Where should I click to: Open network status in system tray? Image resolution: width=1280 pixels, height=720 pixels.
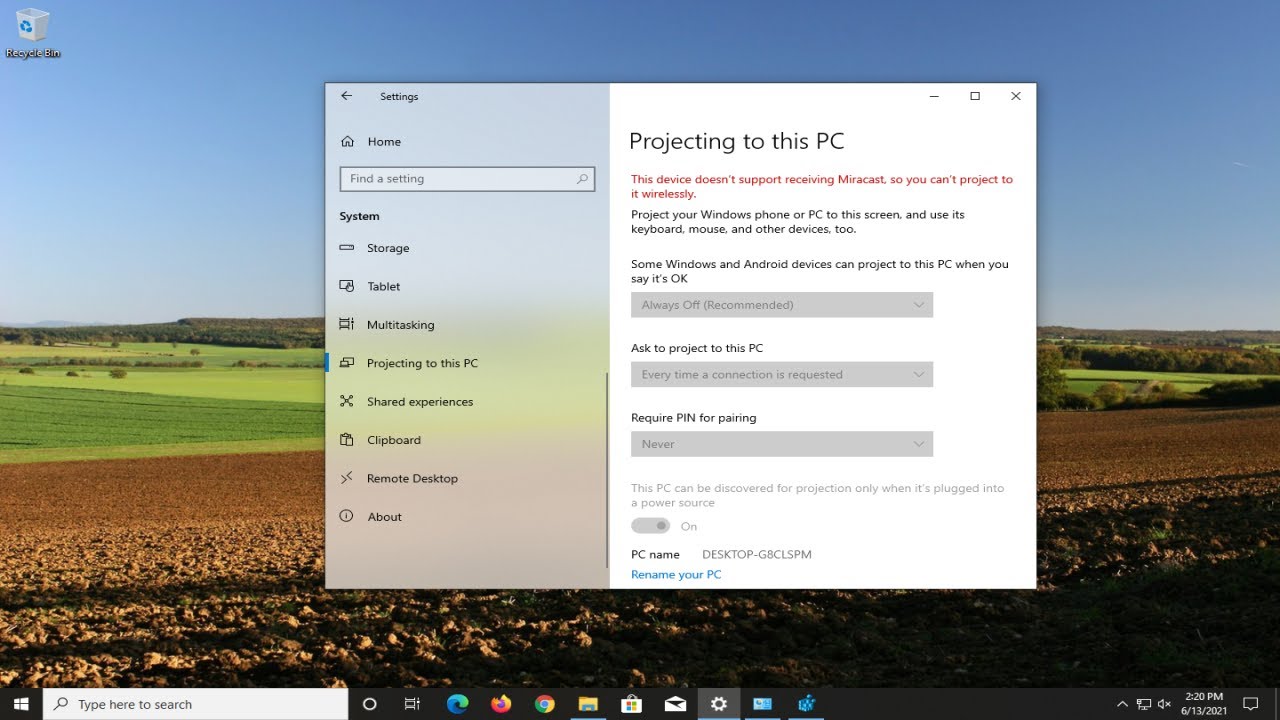click(x=1145, y=704)
